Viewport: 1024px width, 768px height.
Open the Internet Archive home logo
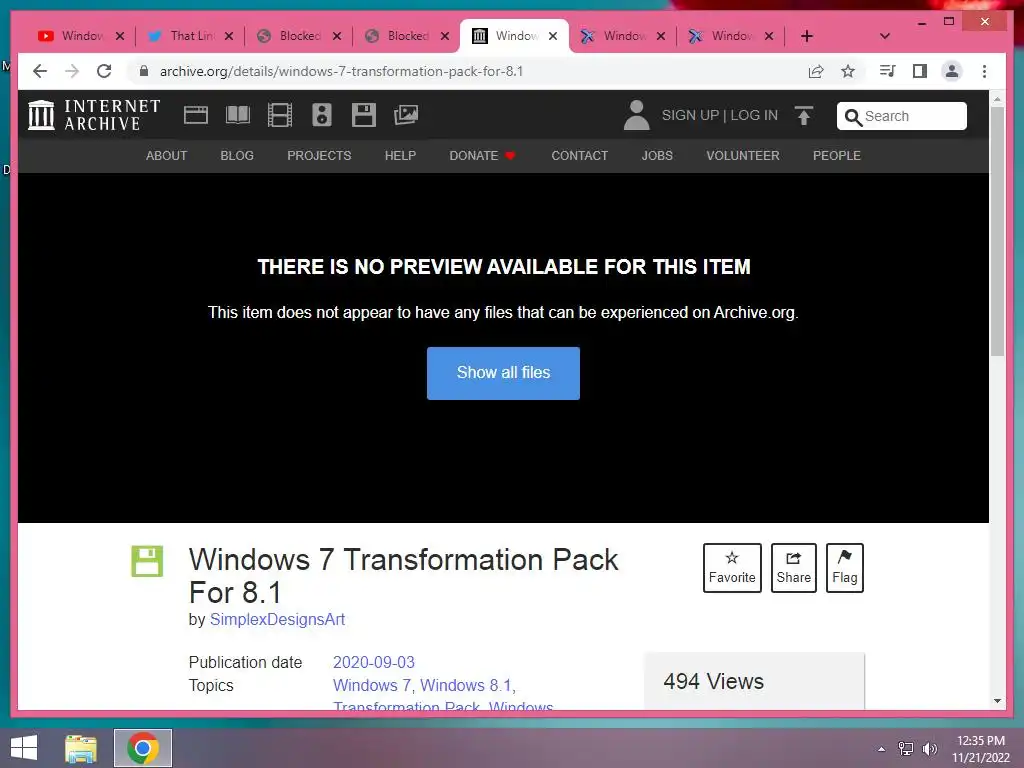click(x=94, y=115)
